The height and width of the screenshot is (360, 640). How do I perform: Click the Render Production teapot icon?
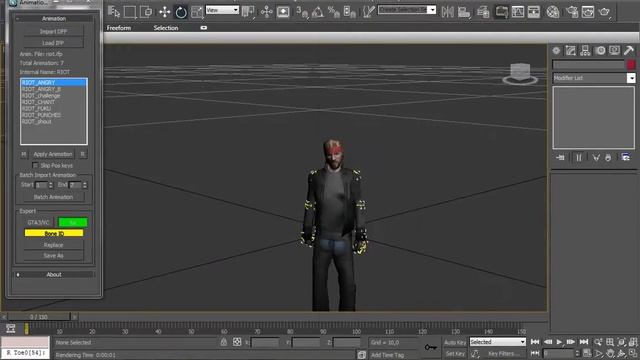point(604,12)
